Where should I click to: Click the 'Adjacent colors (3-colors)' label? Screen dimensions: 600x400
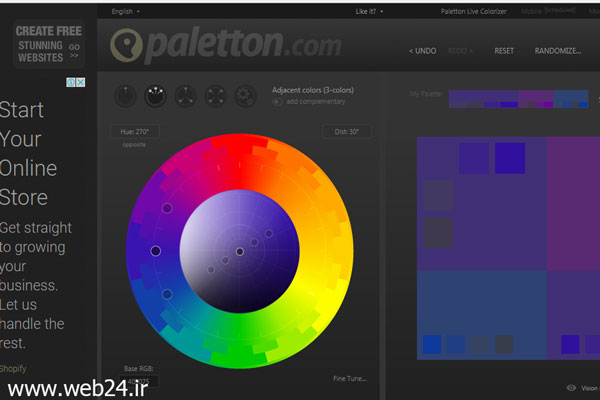(313, 90)
